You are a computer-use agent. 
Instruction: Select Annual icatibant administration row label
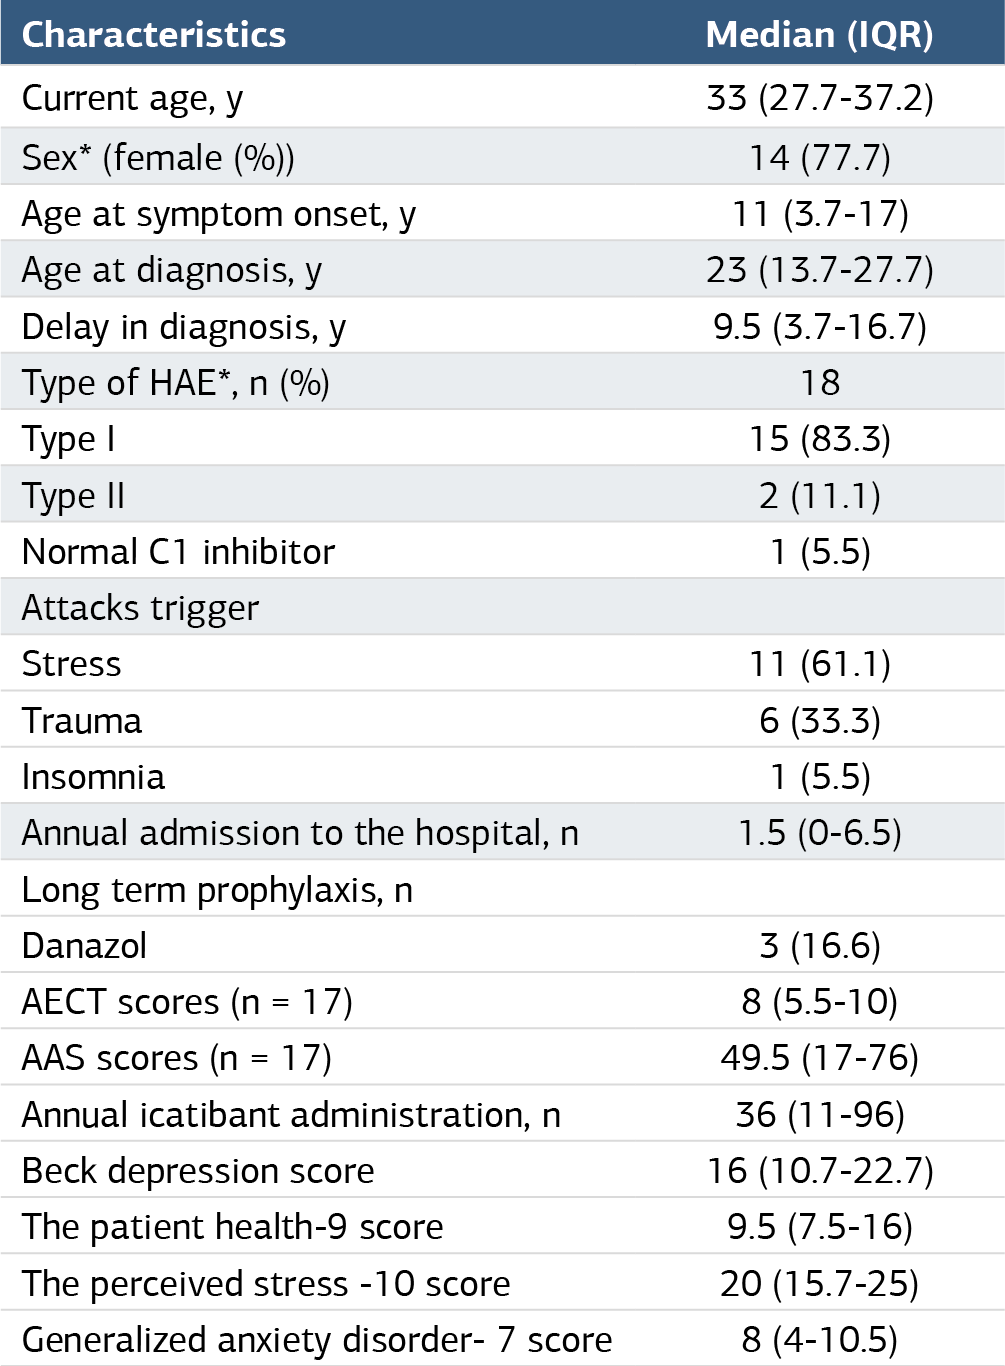coord(291,1114)
